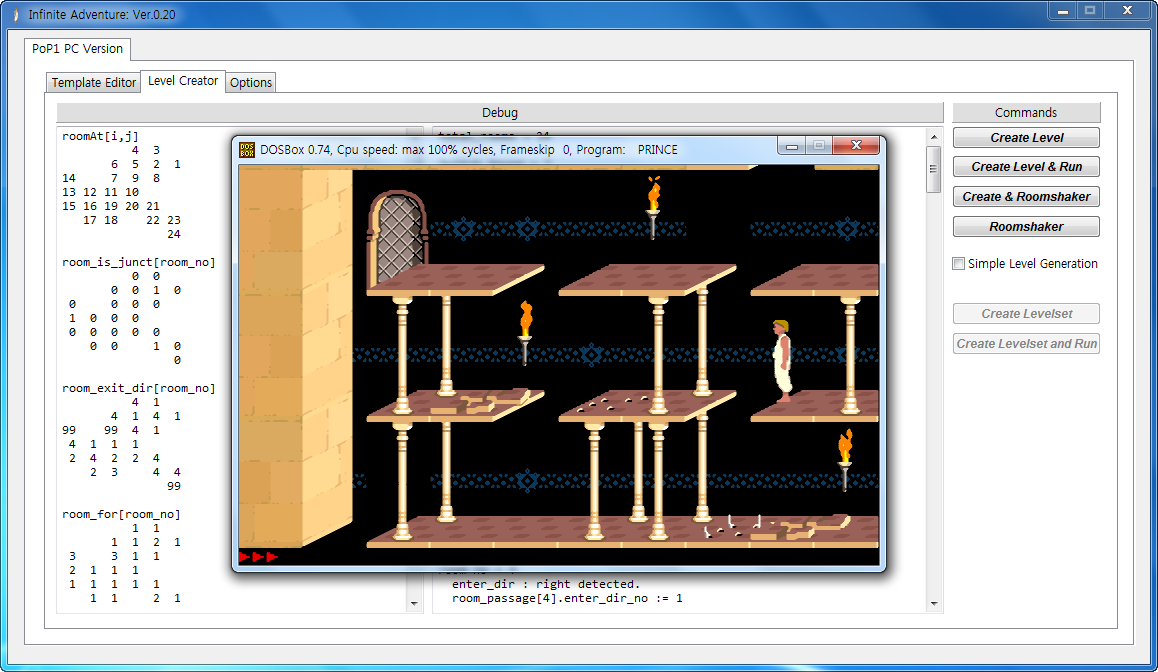Open the Template Editor tab
Viewport: 1158px width, 672px height.
pyautogui.click(x=93, y=83)
